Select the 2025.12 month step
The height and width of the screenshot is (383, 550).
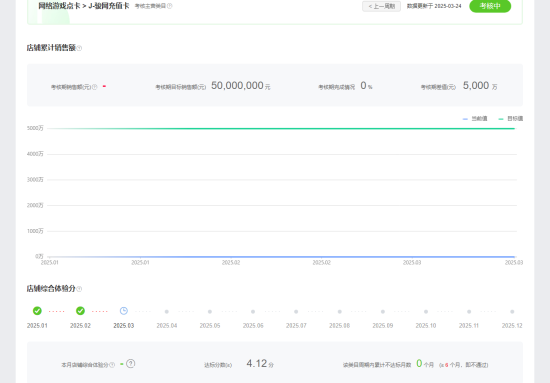point(512,311)
